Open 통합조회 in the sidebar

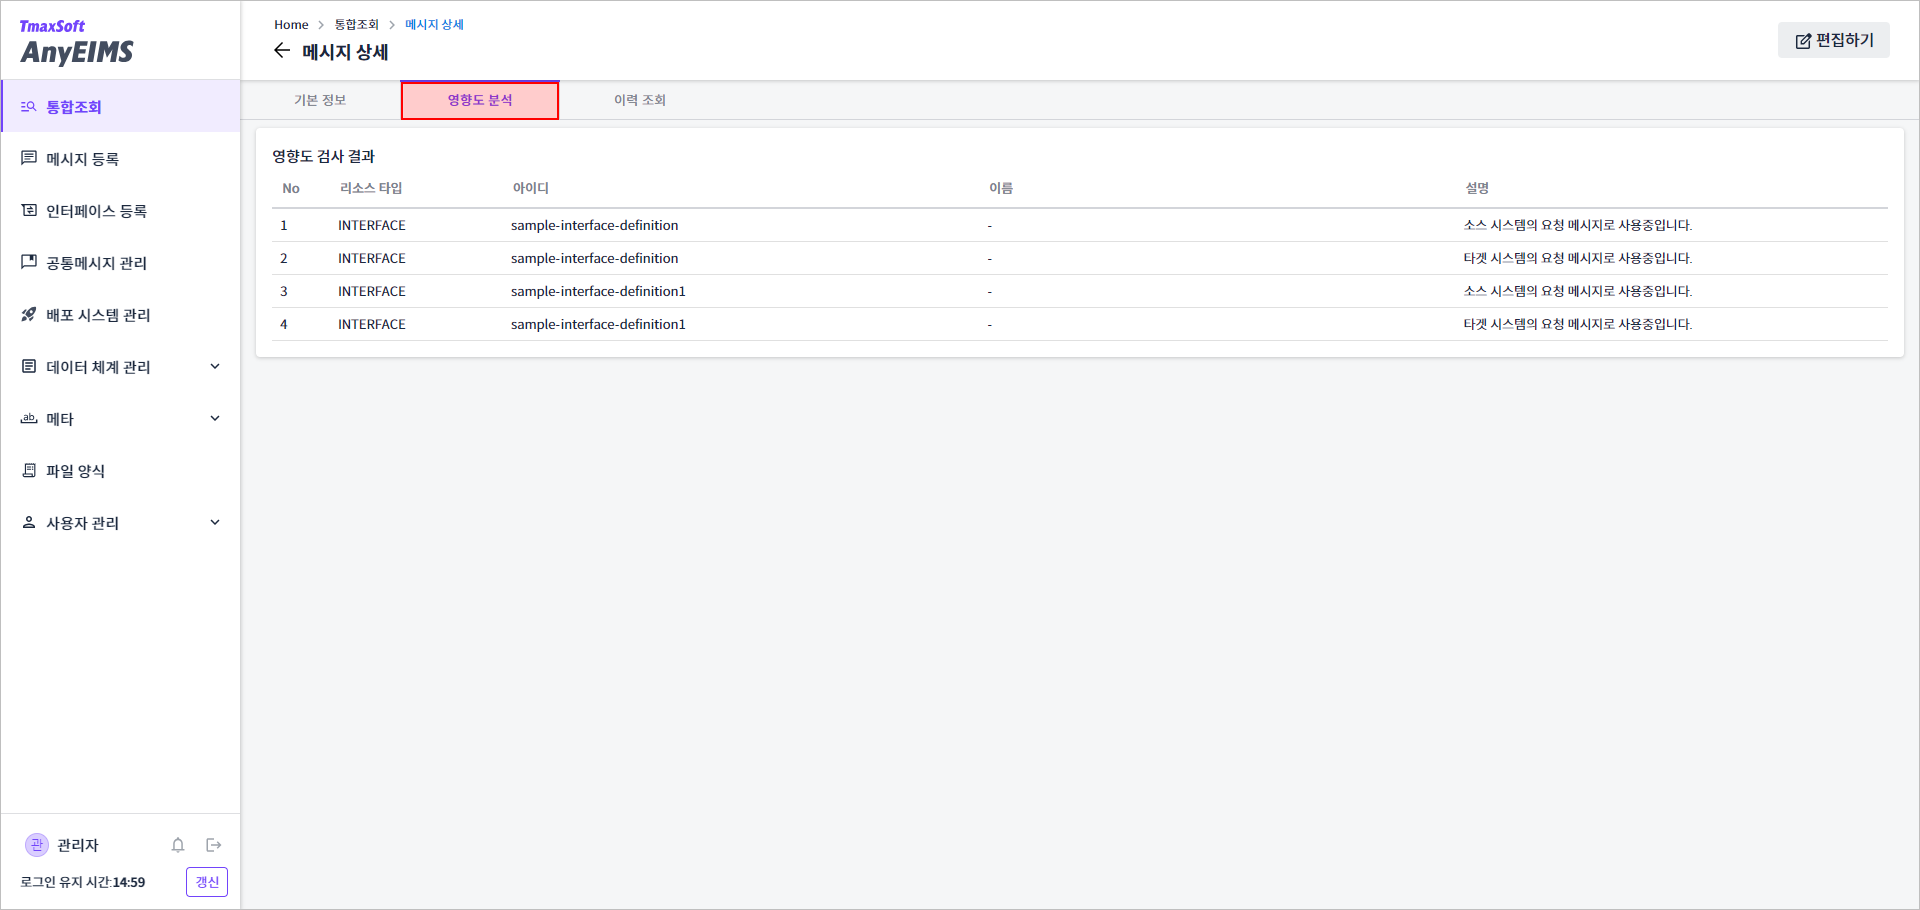pos(121,106)
